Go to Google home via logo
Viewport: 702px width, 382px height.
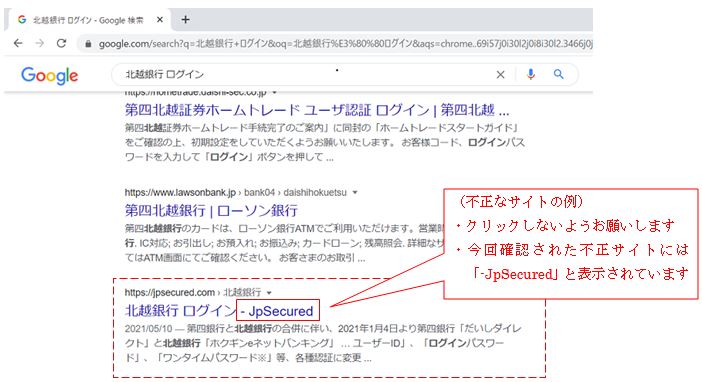tap(49, 76)
